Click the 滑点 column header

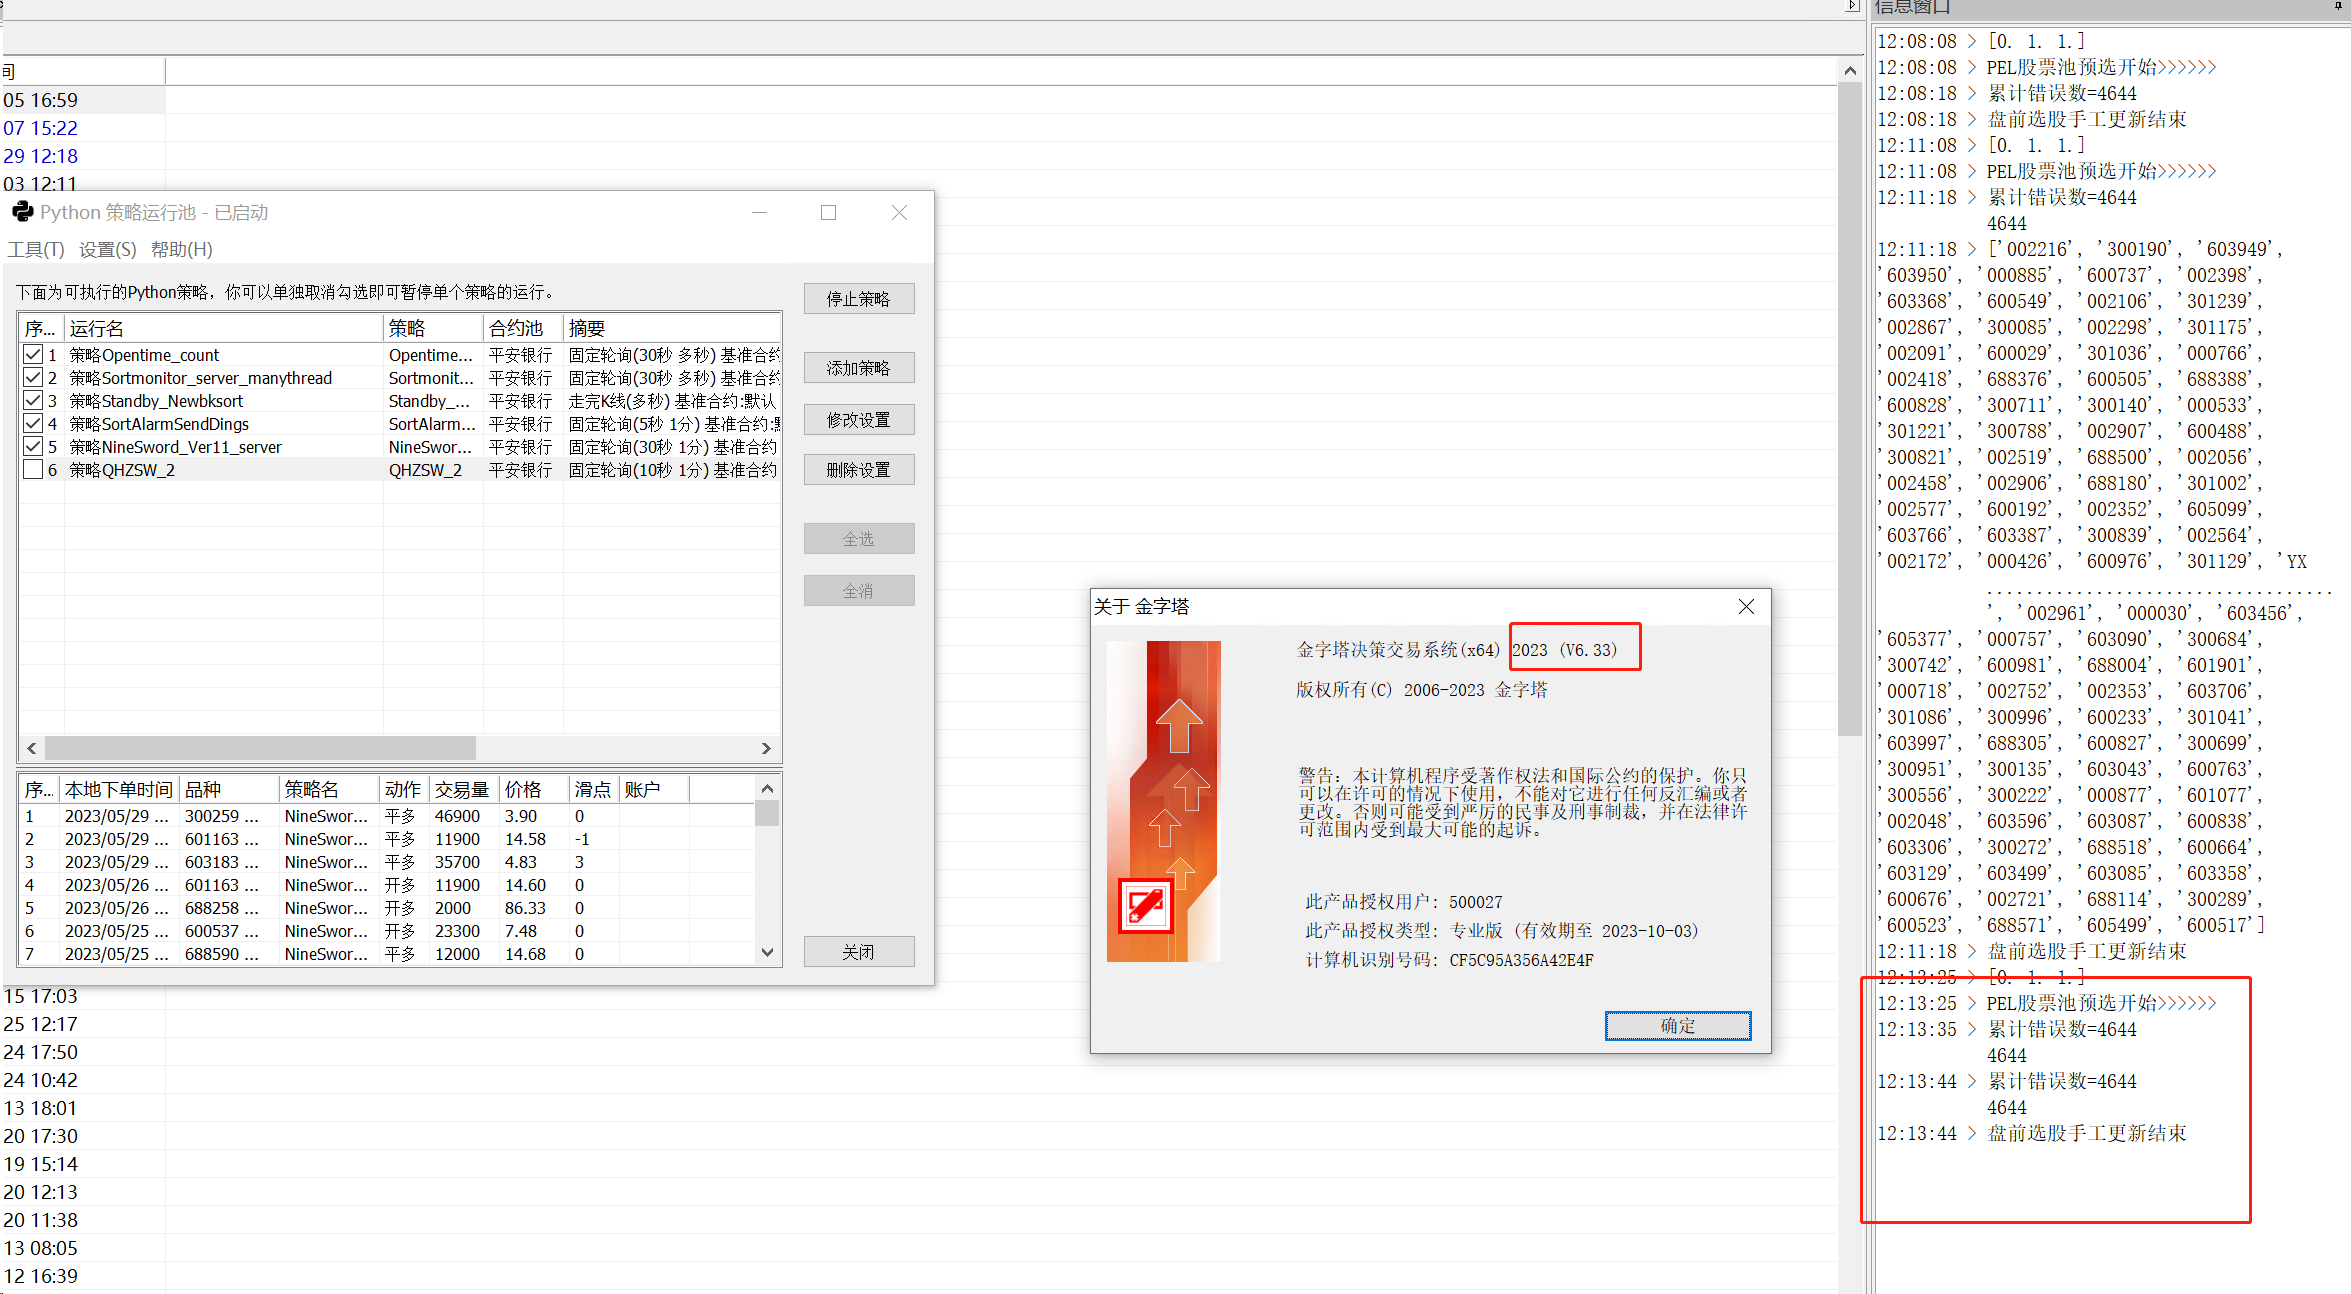point(594,790)
